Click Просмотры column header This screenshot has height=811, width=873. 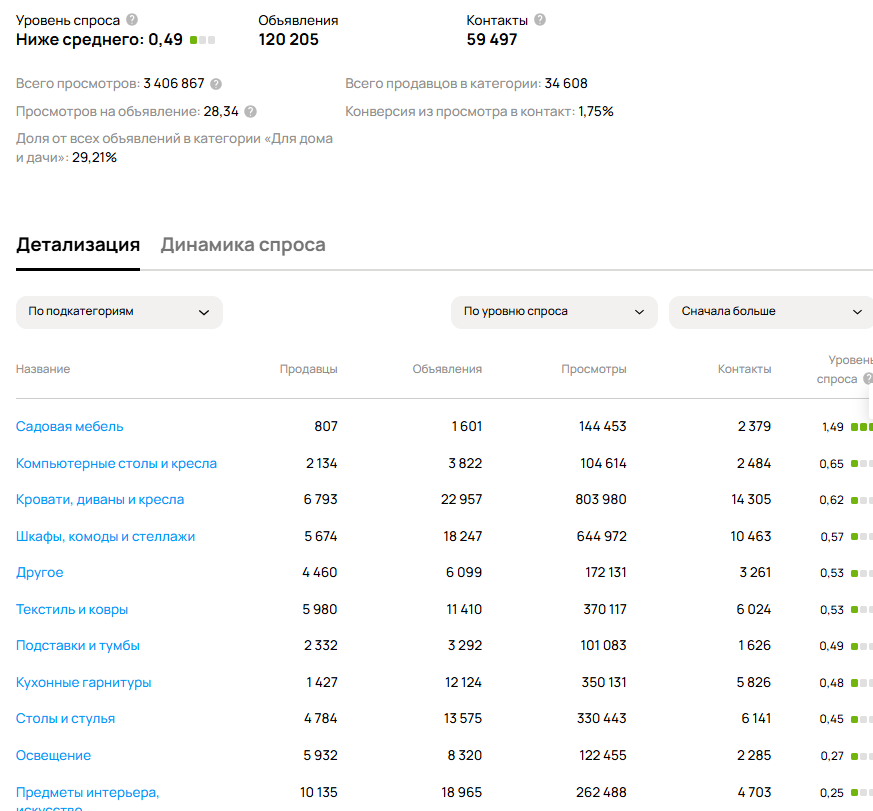click(x=594, y=369)
